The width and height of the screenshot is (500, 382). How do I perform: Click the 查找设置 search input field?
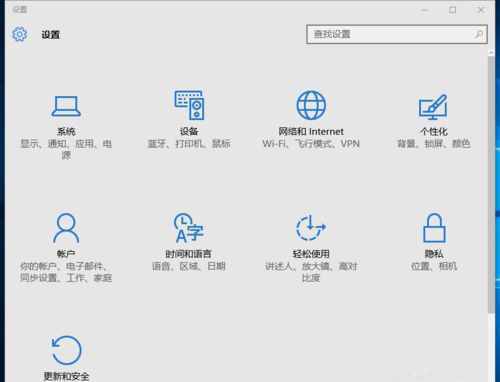coord(397,34)
